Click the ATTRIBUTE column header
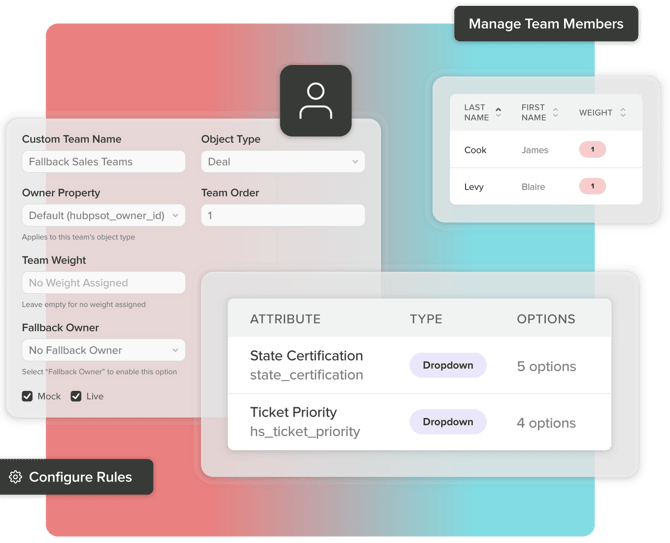670x543 pixels. (285, 319)
